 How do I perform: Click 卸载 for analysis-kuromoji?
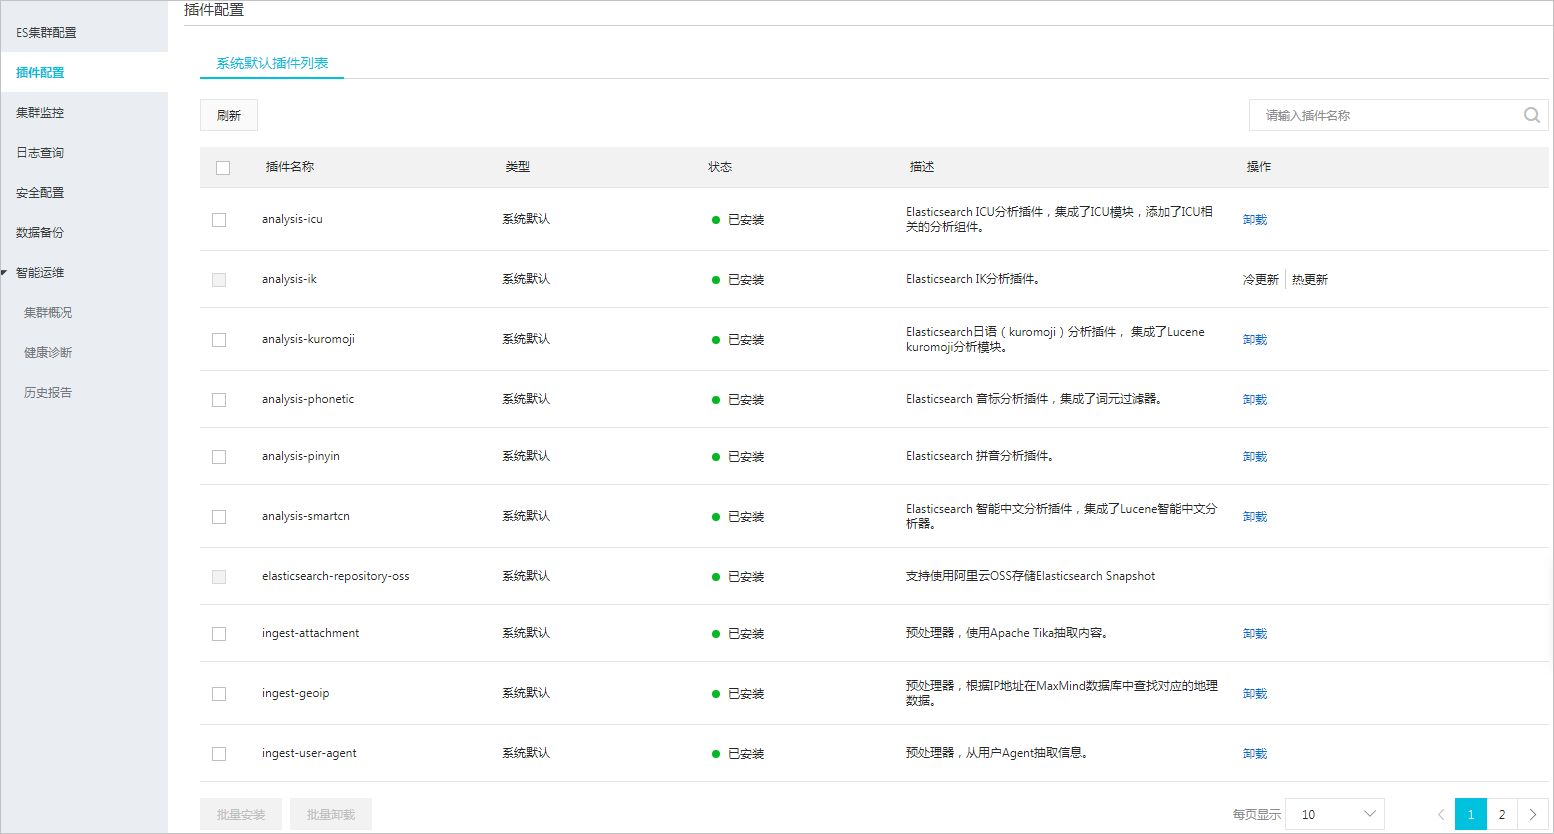tap(1255, 339)
